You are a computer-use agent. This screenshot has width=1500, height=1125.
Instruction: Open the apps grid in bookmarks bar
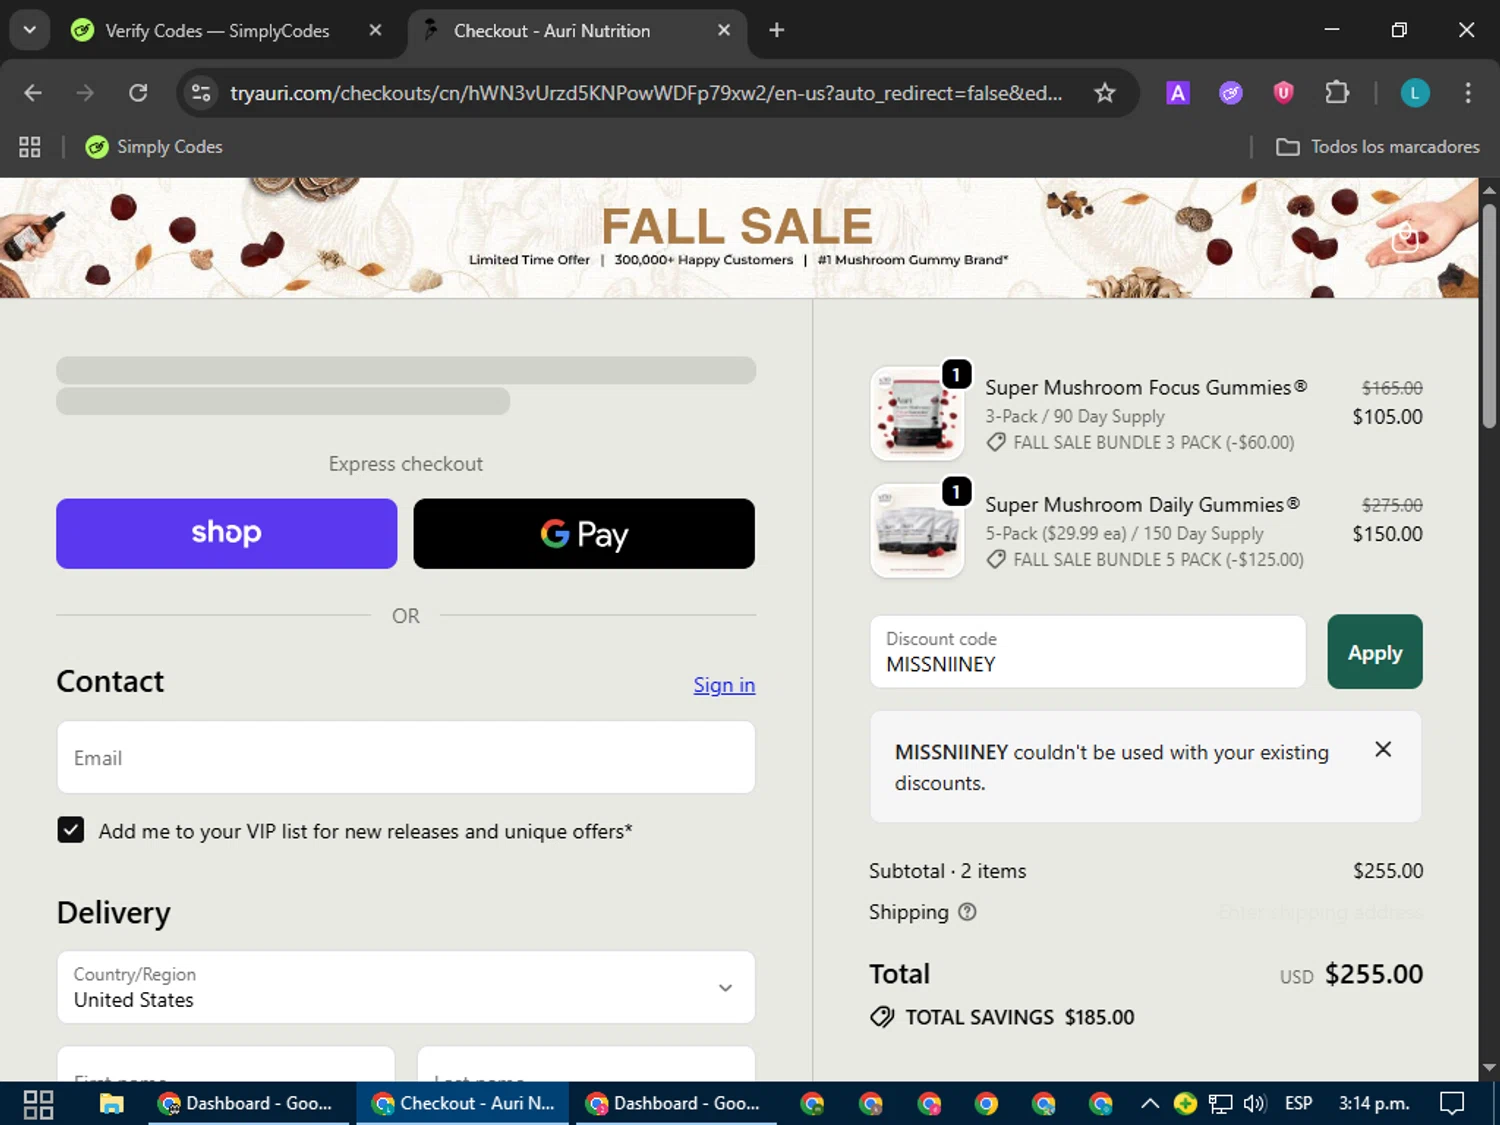pyautogui.click(x=30, y=147)
